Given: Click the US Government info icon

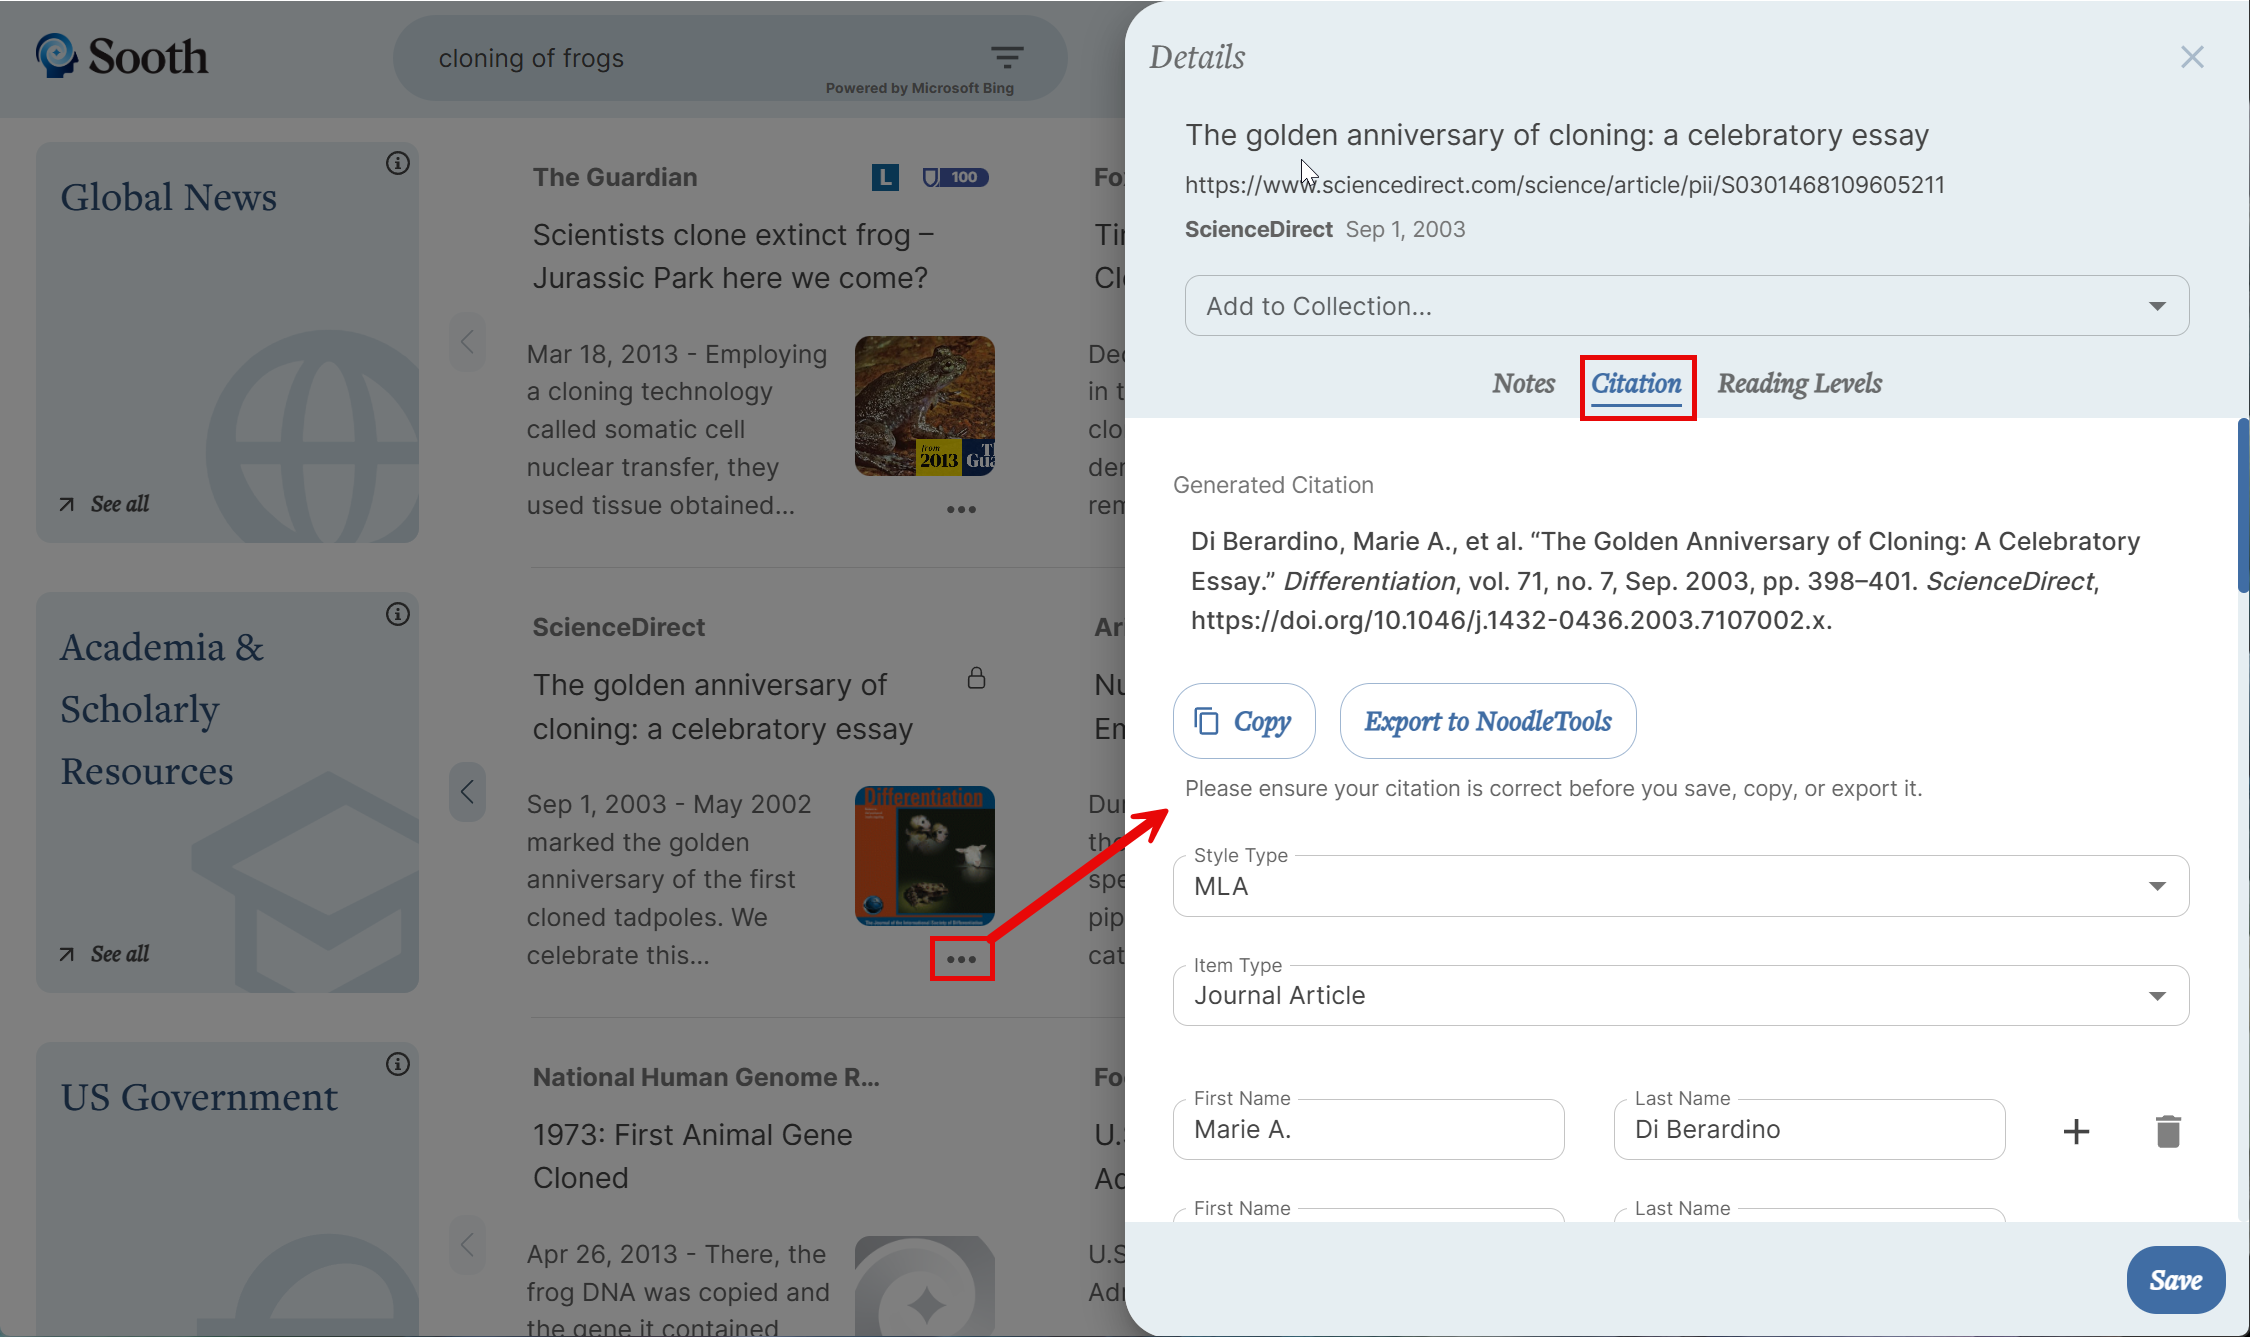Looking at the screenshot, I should 398,1063.
